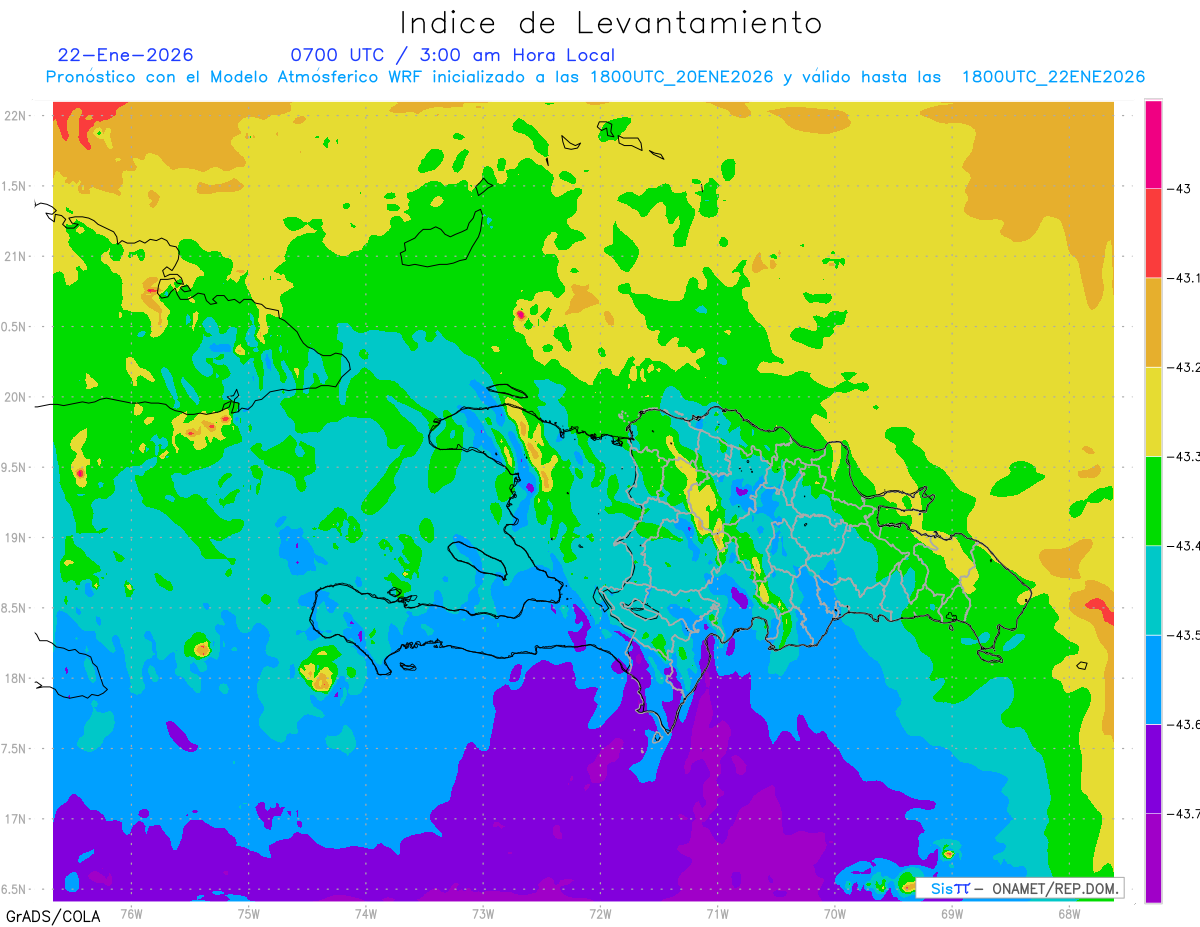The width and height of the screenshot is (1200, 927).
Task: Click the '22N' latitude label
Action: [x=16, y=115]
